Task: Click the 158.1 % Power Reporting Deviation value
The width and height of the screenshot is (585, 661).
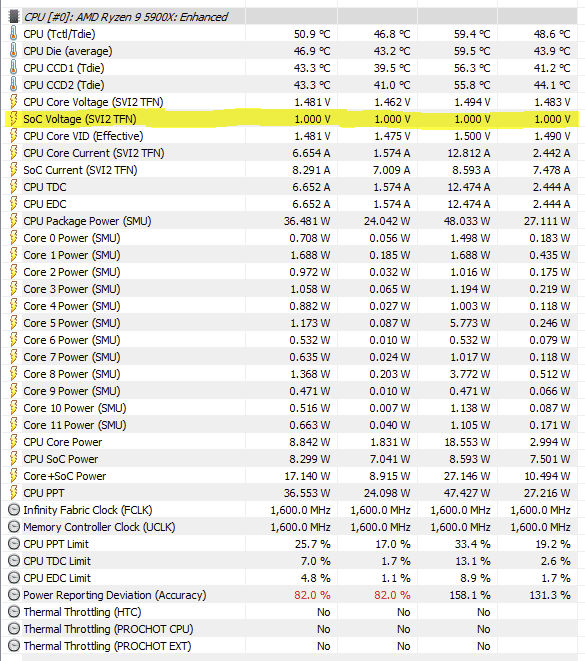Action: tap(470, 595)
